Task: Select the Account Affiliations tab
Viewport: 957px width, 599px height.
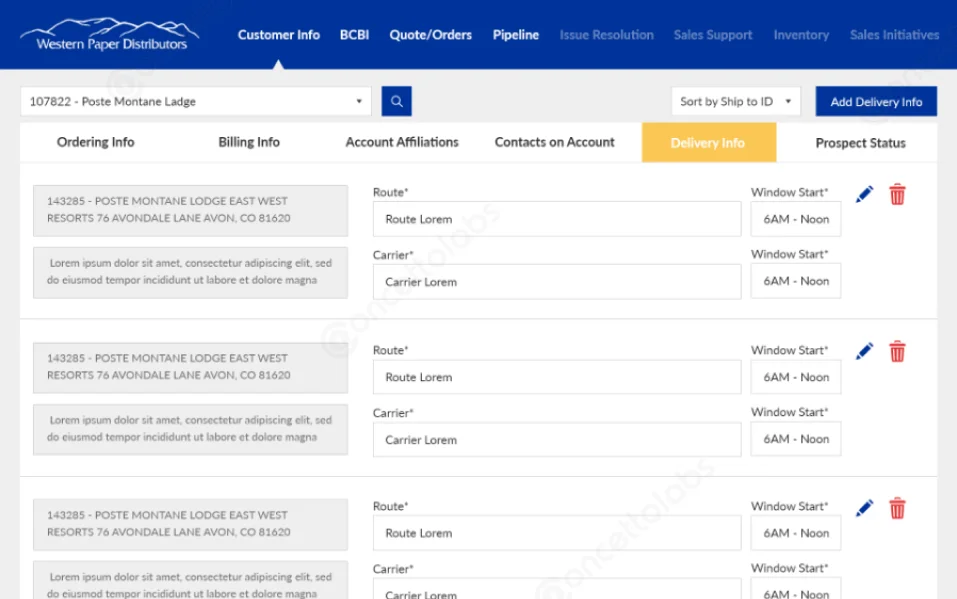Action: pyautogui.click(x=402, y=142)
